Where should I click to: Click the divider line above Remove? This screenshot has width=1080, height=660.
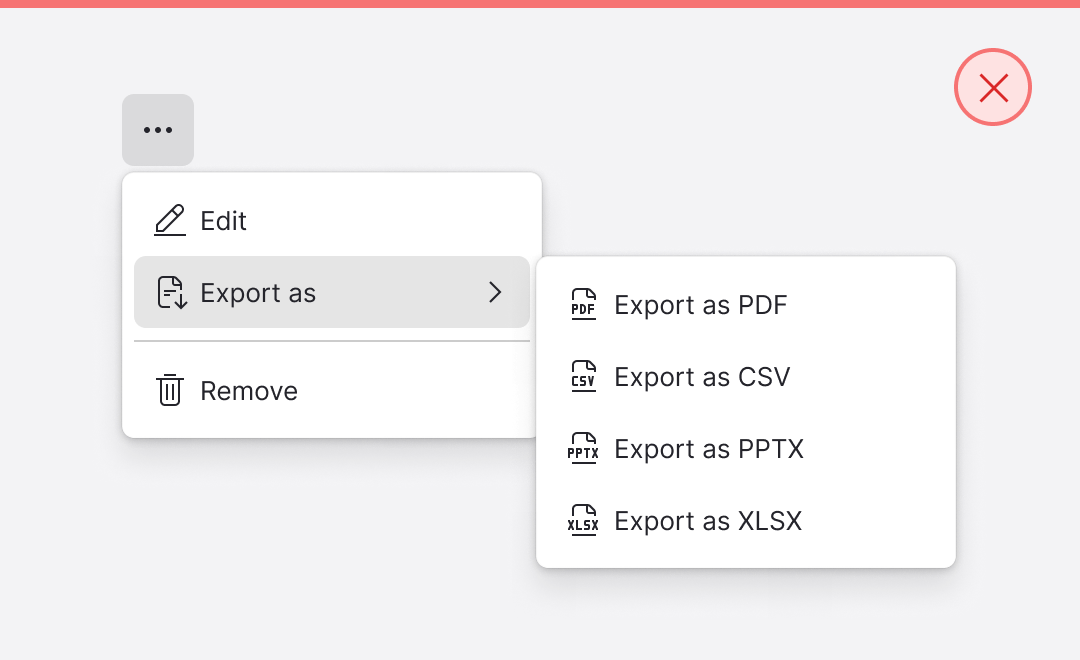pyautogui.click(x=331, y=341)
